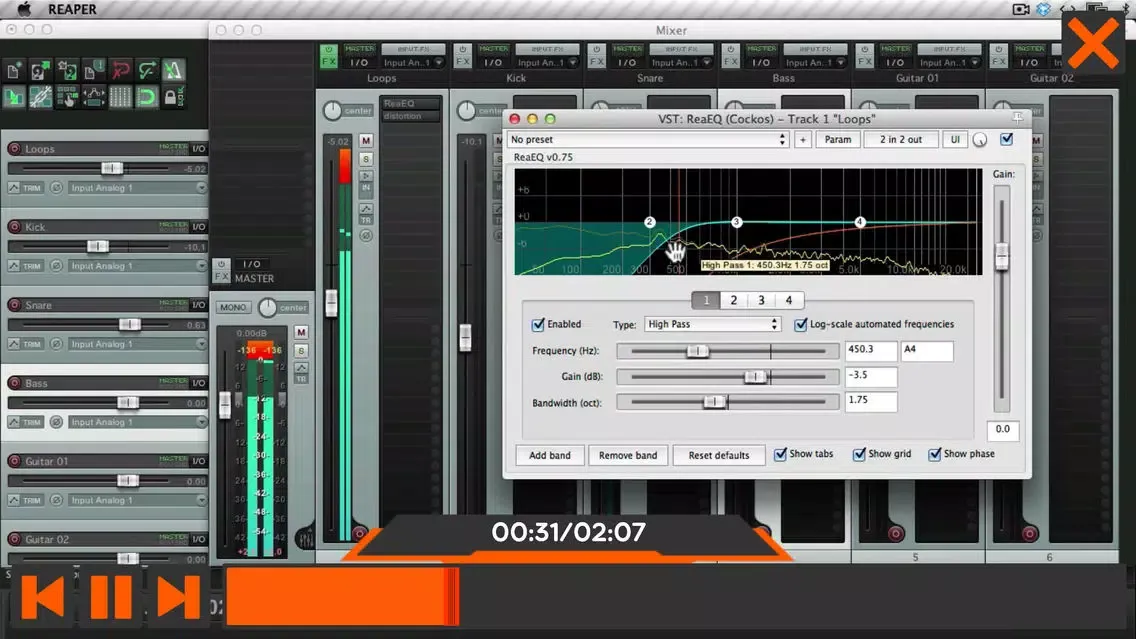Open Kick mixer strip input dropdown
Screen dimensions: 1136x639
(547, 63)
